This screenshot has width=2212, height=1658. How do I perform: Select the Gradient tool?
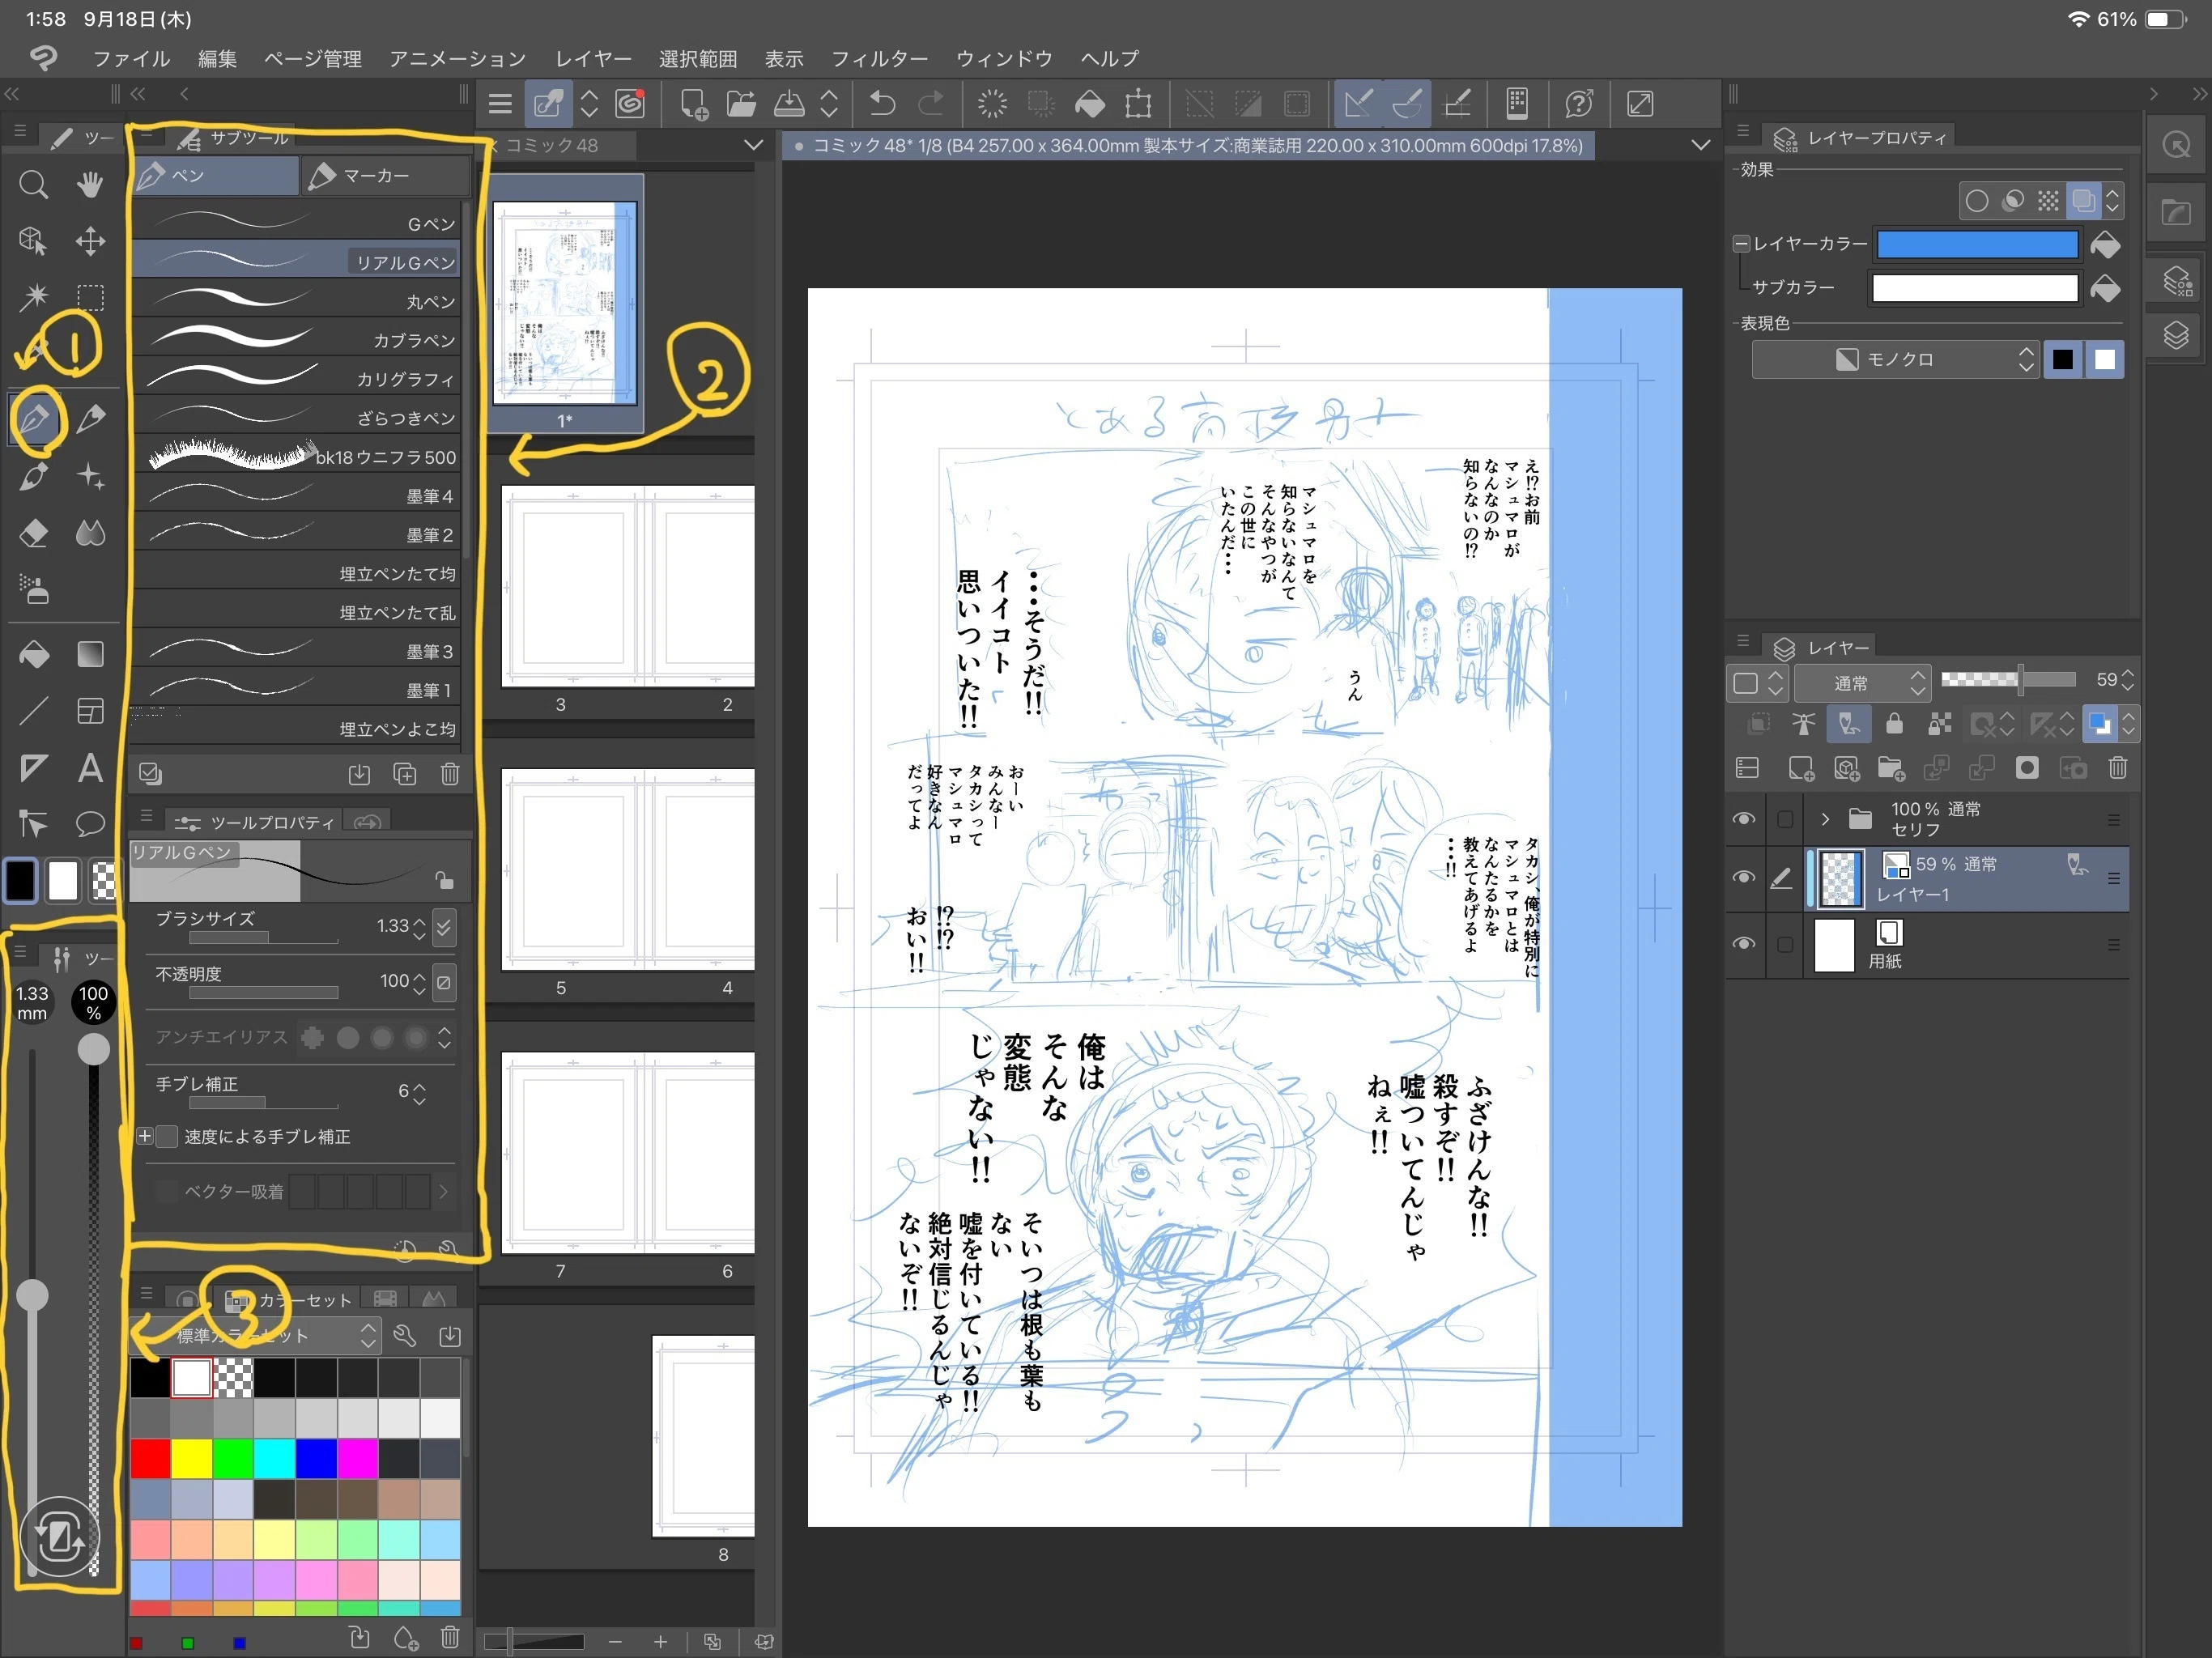pyautogui.click(x=90, y=655)
